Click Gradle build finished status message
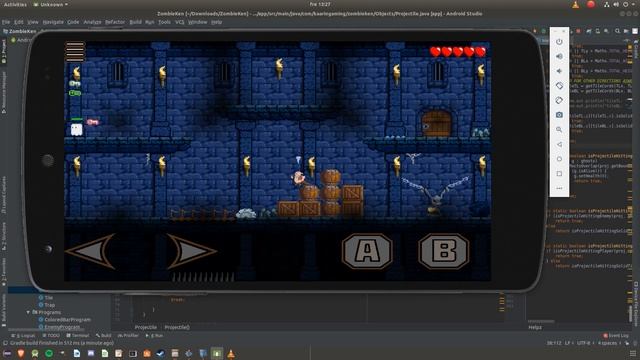This screenshot has width=640, height=360. tap(62, 343)
